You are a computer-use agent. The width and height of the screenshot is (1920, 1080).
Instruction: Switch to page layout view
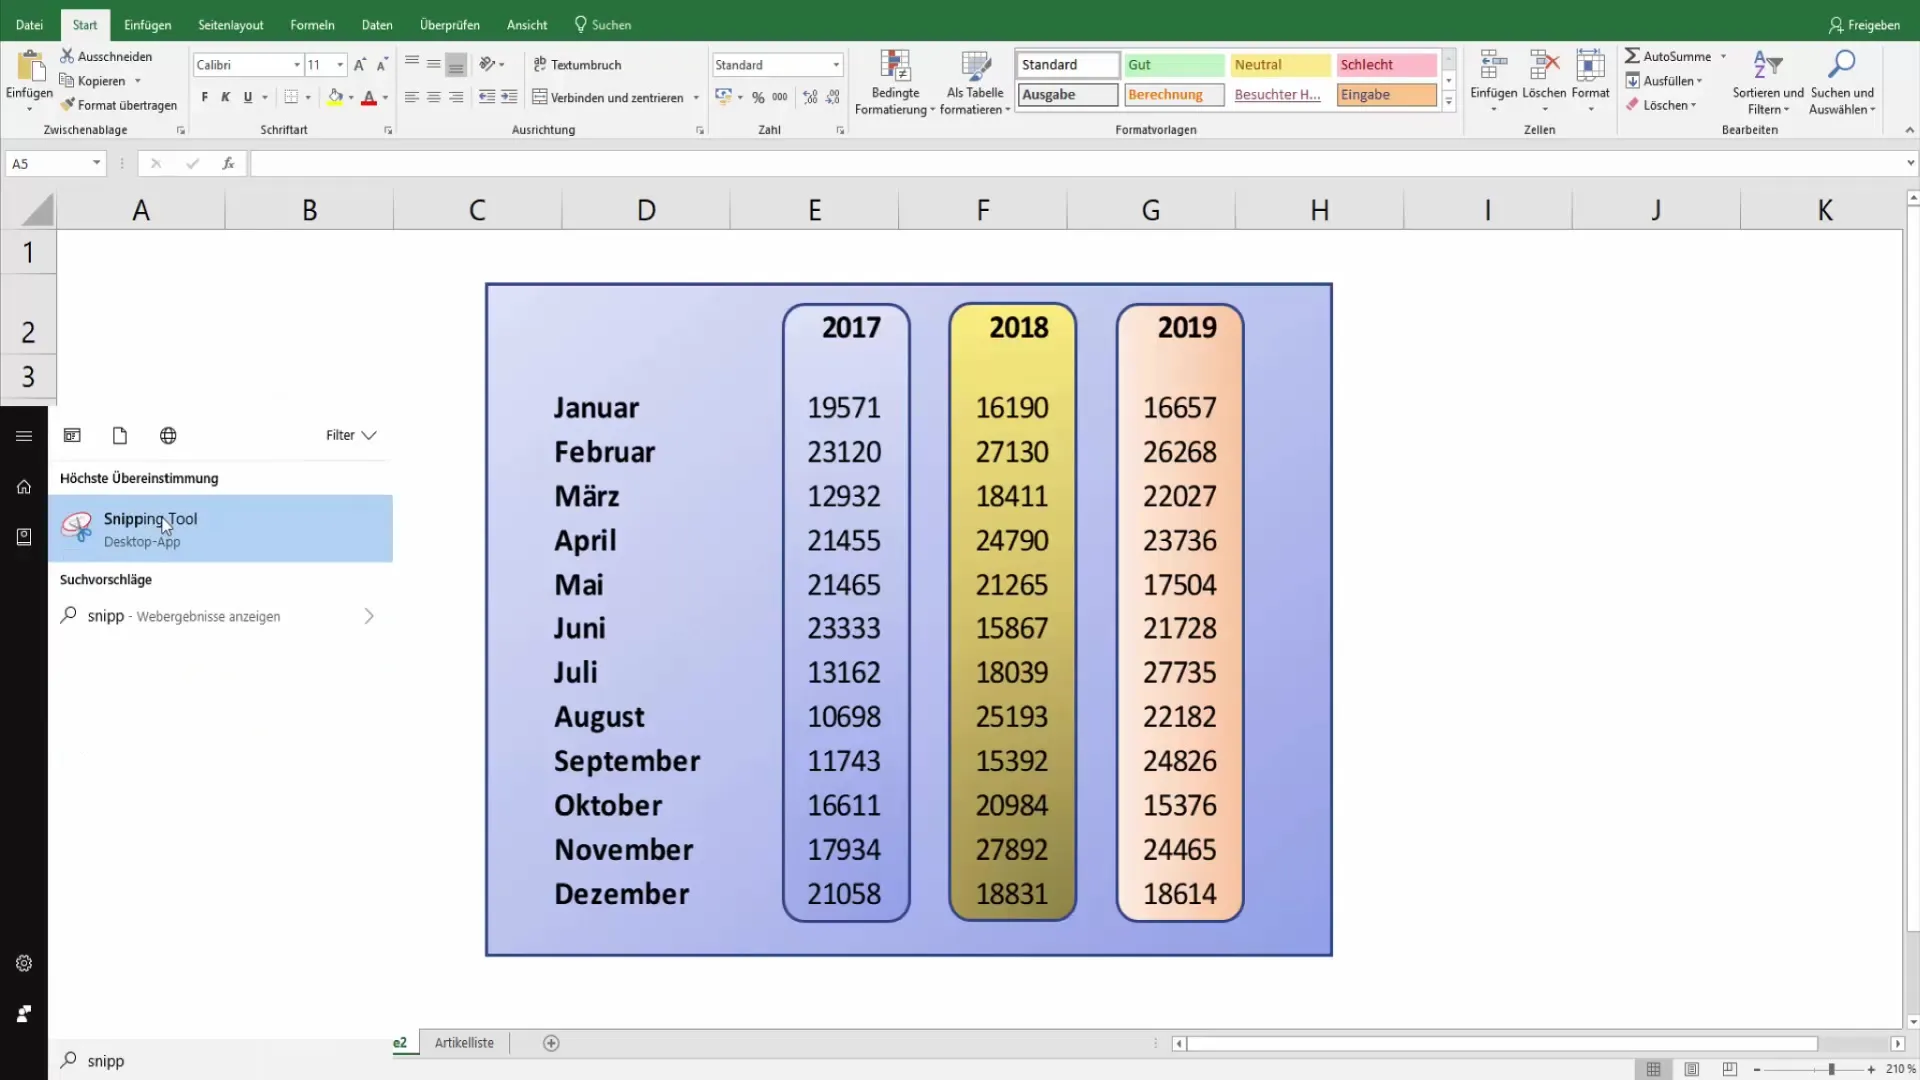[x=1691, y=1069]
